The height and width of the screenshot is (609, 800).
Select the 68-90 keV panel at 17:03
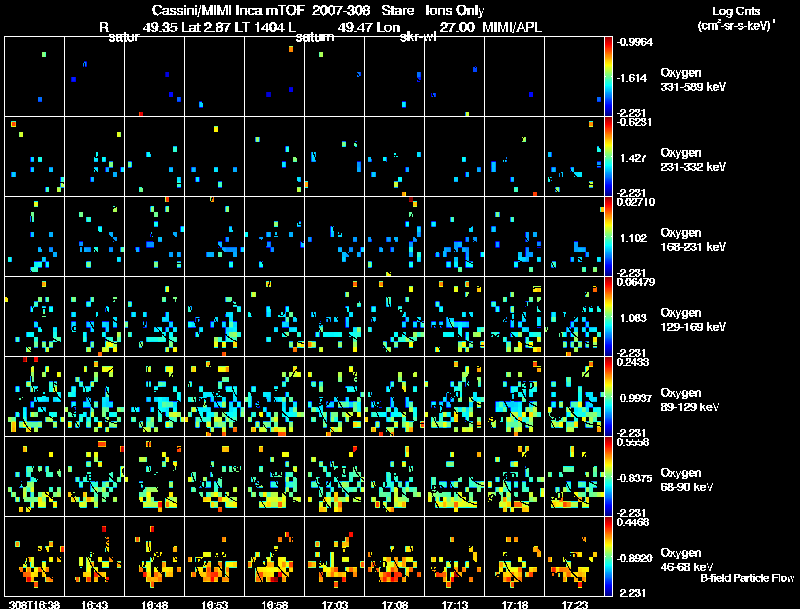point(334,476)
